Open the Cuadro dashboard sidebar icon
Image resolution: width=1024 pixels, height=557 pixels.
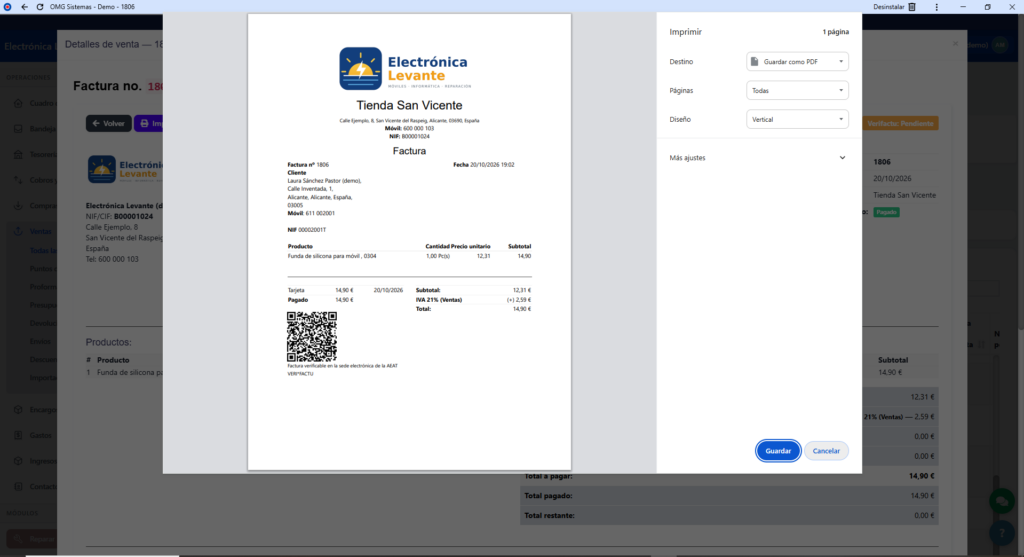coord(18,103)
